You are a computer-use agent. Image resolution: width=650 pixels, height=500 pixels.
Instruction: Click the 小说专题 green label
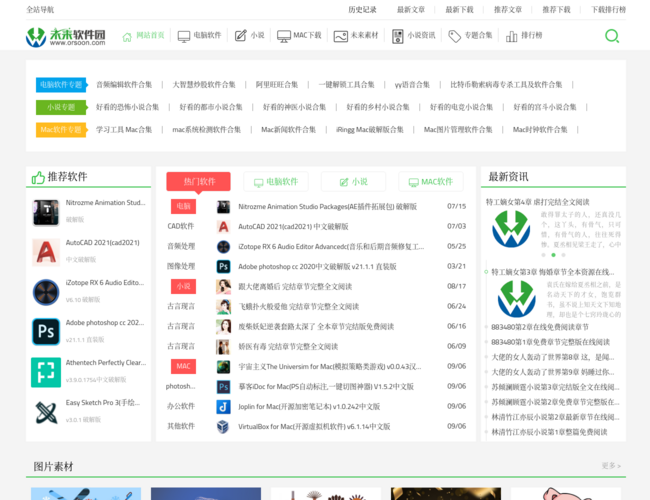pyautogui.click(x=61, y=107)
